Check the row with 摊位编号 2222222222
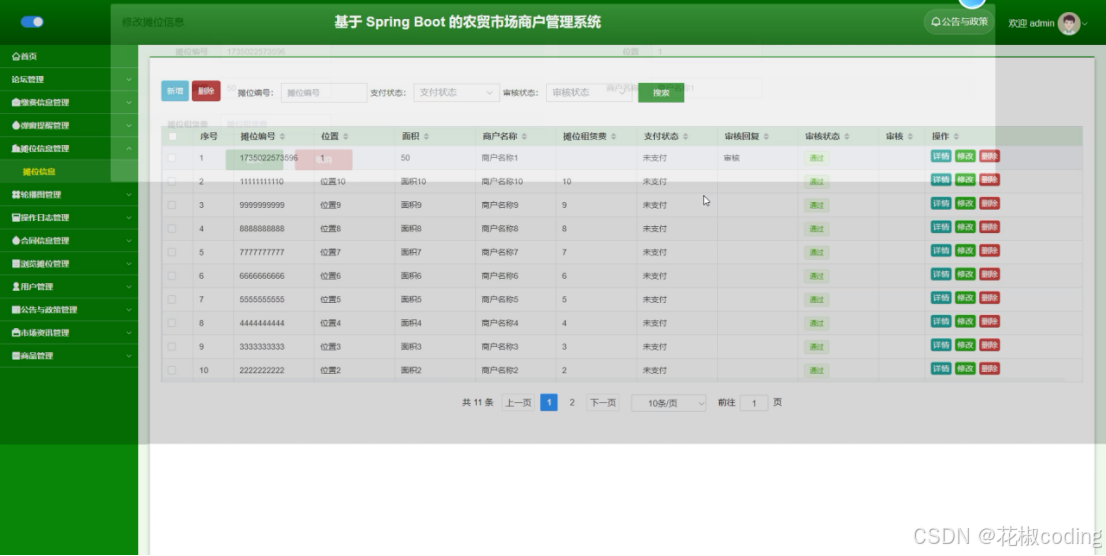The image size is (1106, 556). coord(172,370)
